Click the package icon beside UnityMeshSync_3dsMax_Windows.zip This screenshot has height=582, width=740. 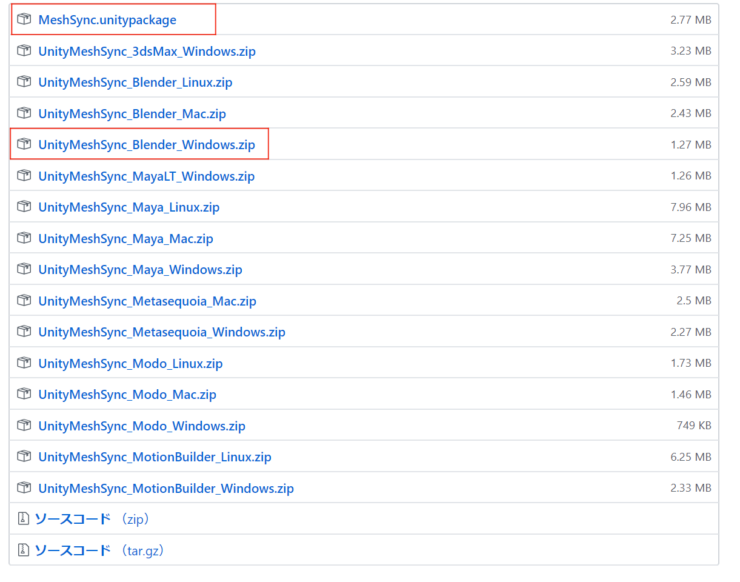pos(24,51)
